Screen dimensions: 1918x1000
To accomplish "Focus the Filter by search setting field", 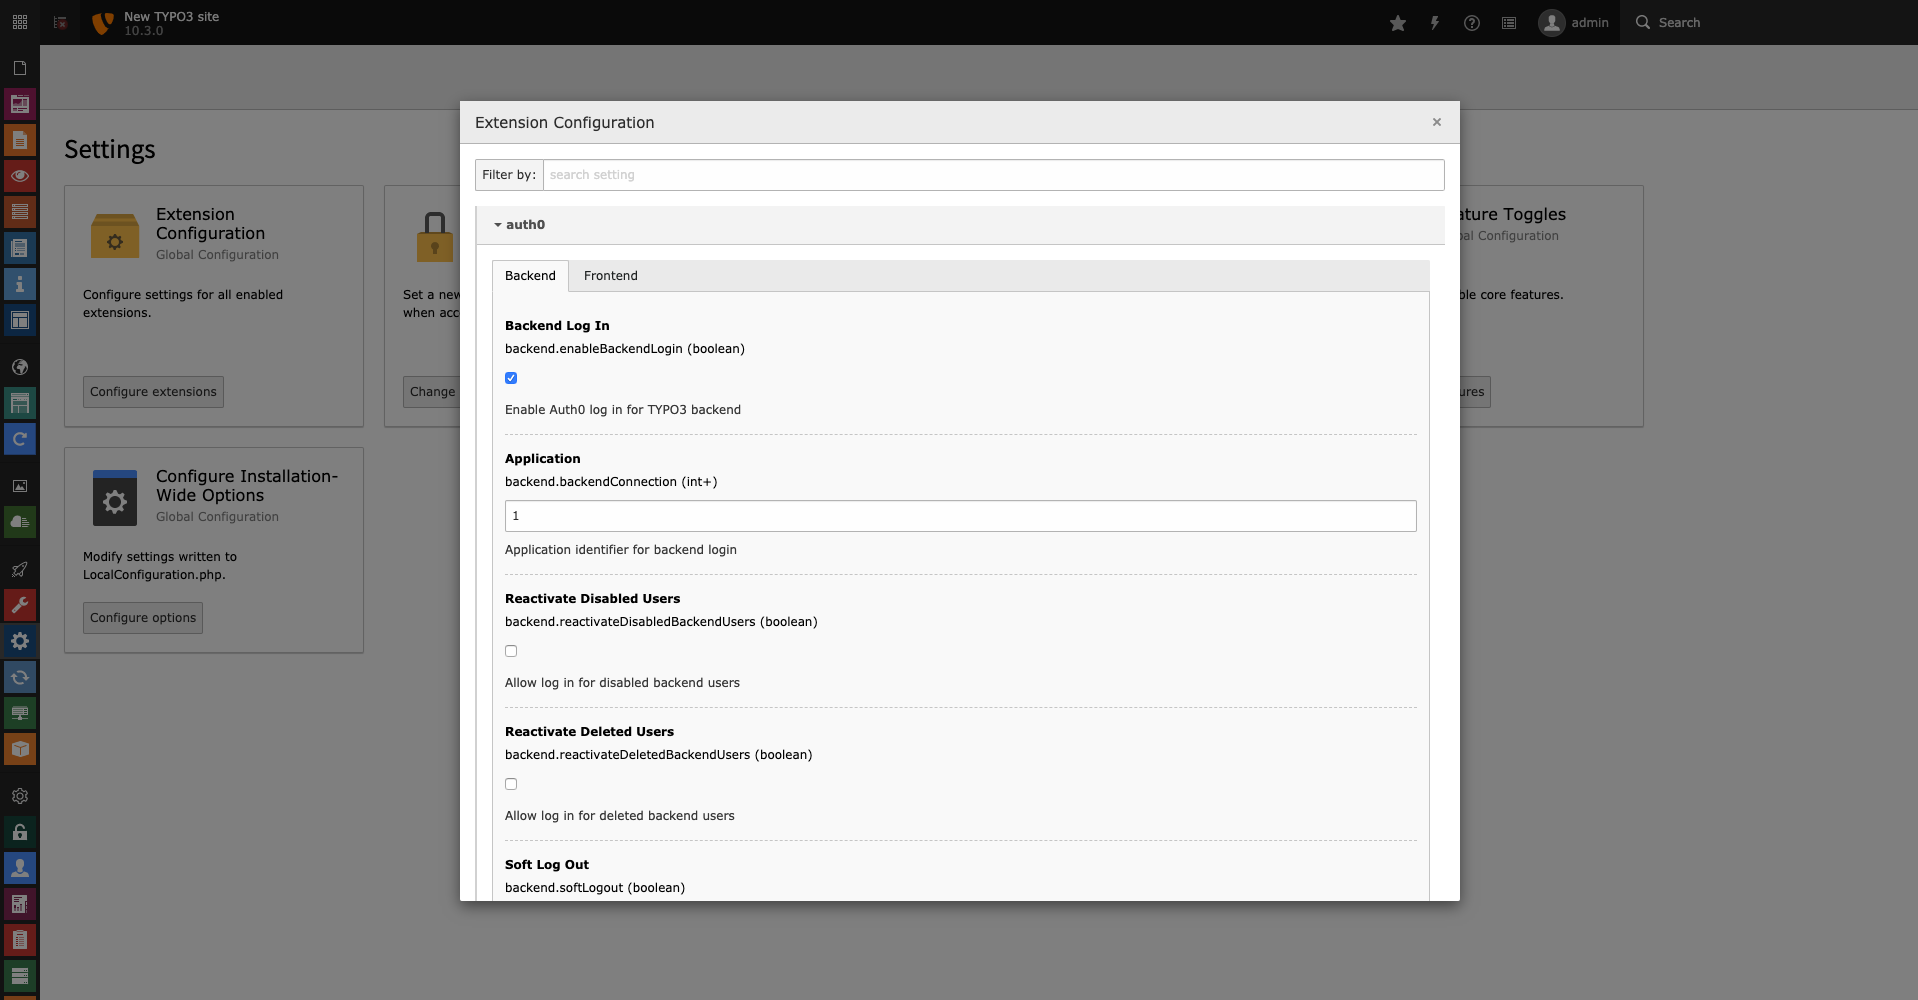I will [x=993, y=175].
